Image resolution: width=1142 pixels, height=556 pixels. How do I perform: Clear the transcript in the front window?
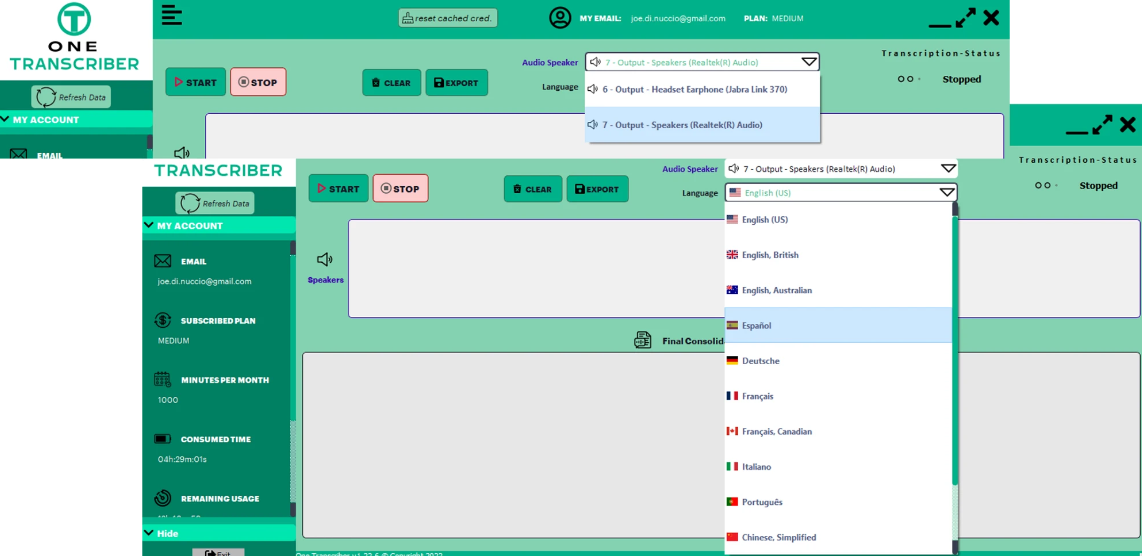[x=533, y=189]
